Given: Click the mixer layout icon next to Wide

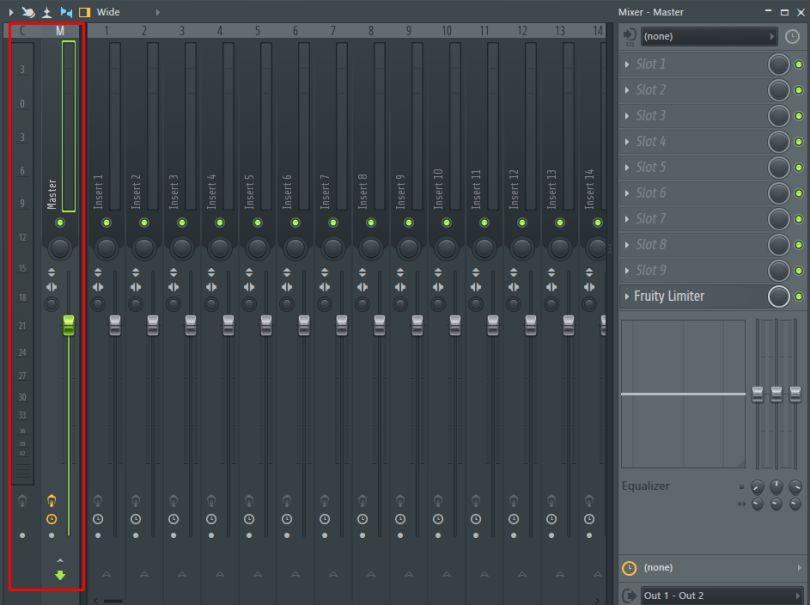Looking at the screenshot, I should 84,12.
